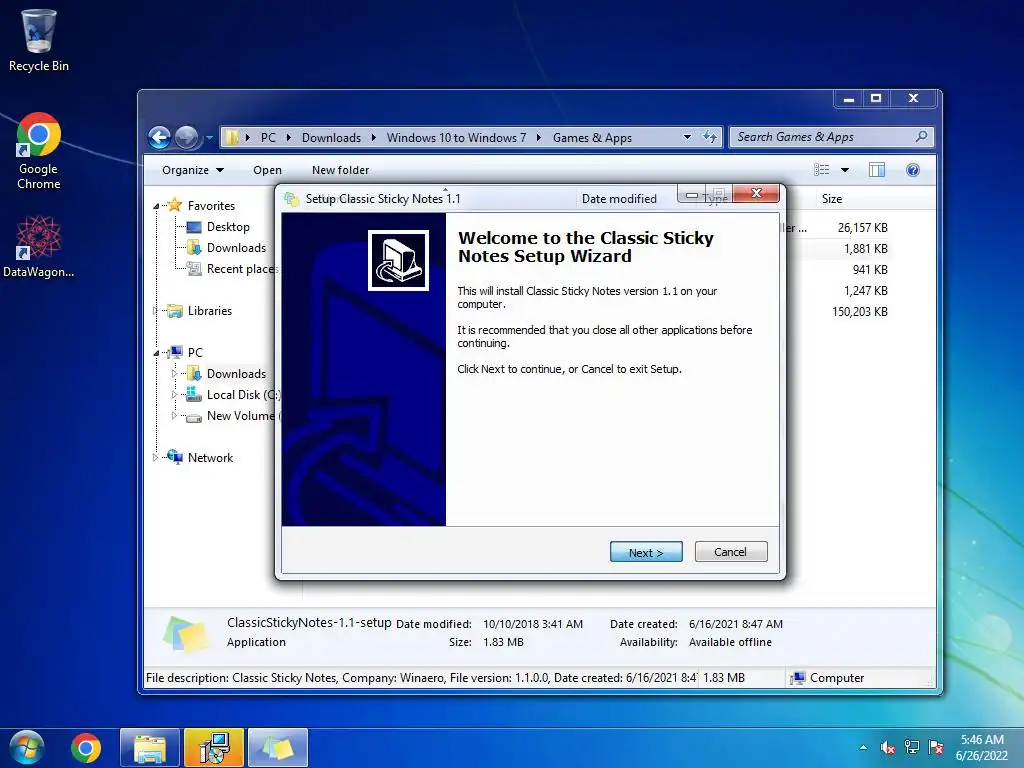Expand arrow after Downloads in address bar

tap(374, 138)
